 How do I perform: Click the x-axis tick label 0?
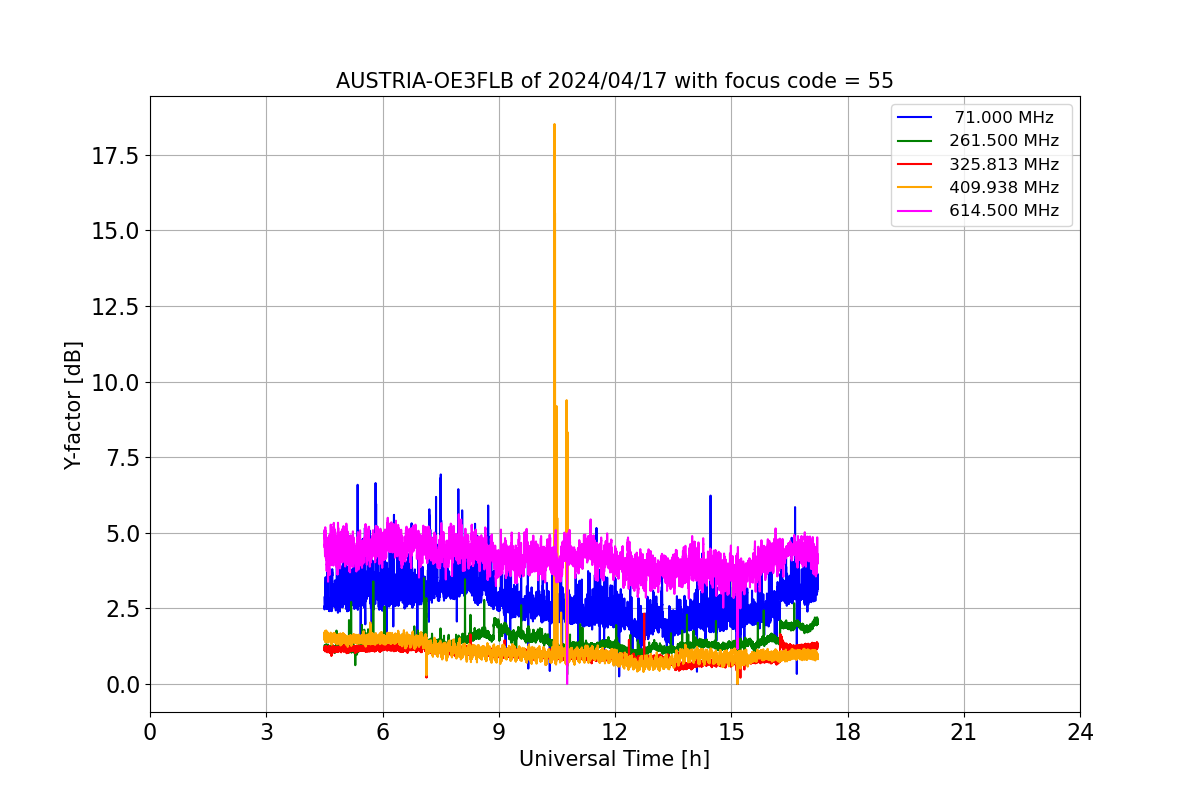(150, 733)
